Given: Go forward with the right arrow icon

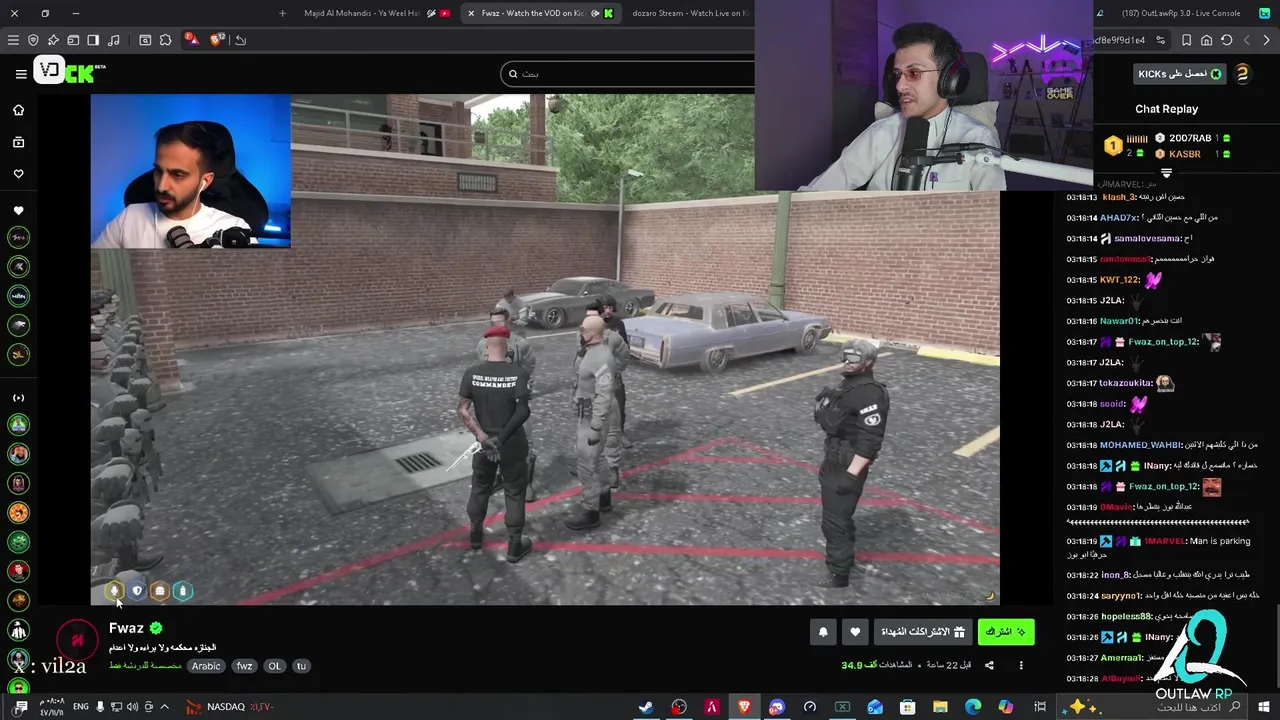Looking at the screenshot, I should (x=1266, y=40).
